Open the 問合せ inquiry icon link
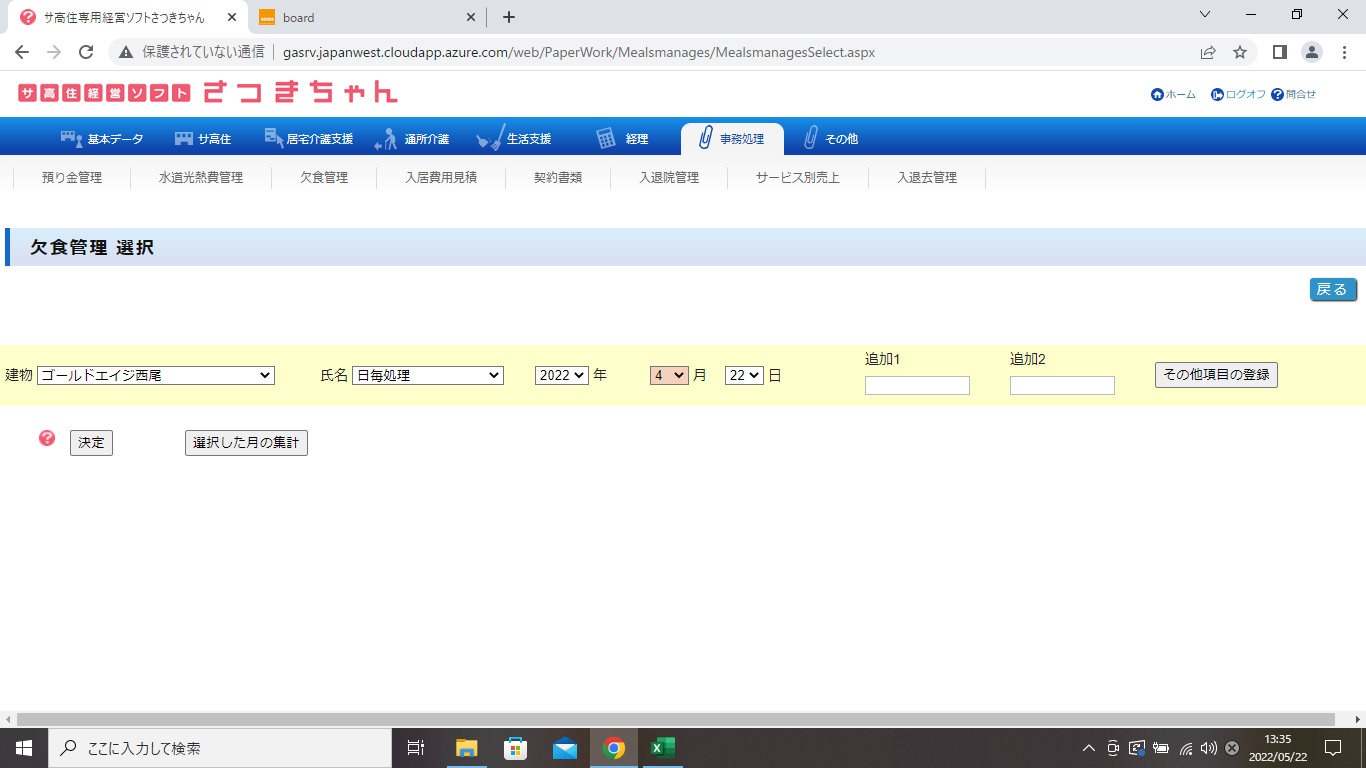This screenshot has width=1366, height=768. click(1277, 95)
